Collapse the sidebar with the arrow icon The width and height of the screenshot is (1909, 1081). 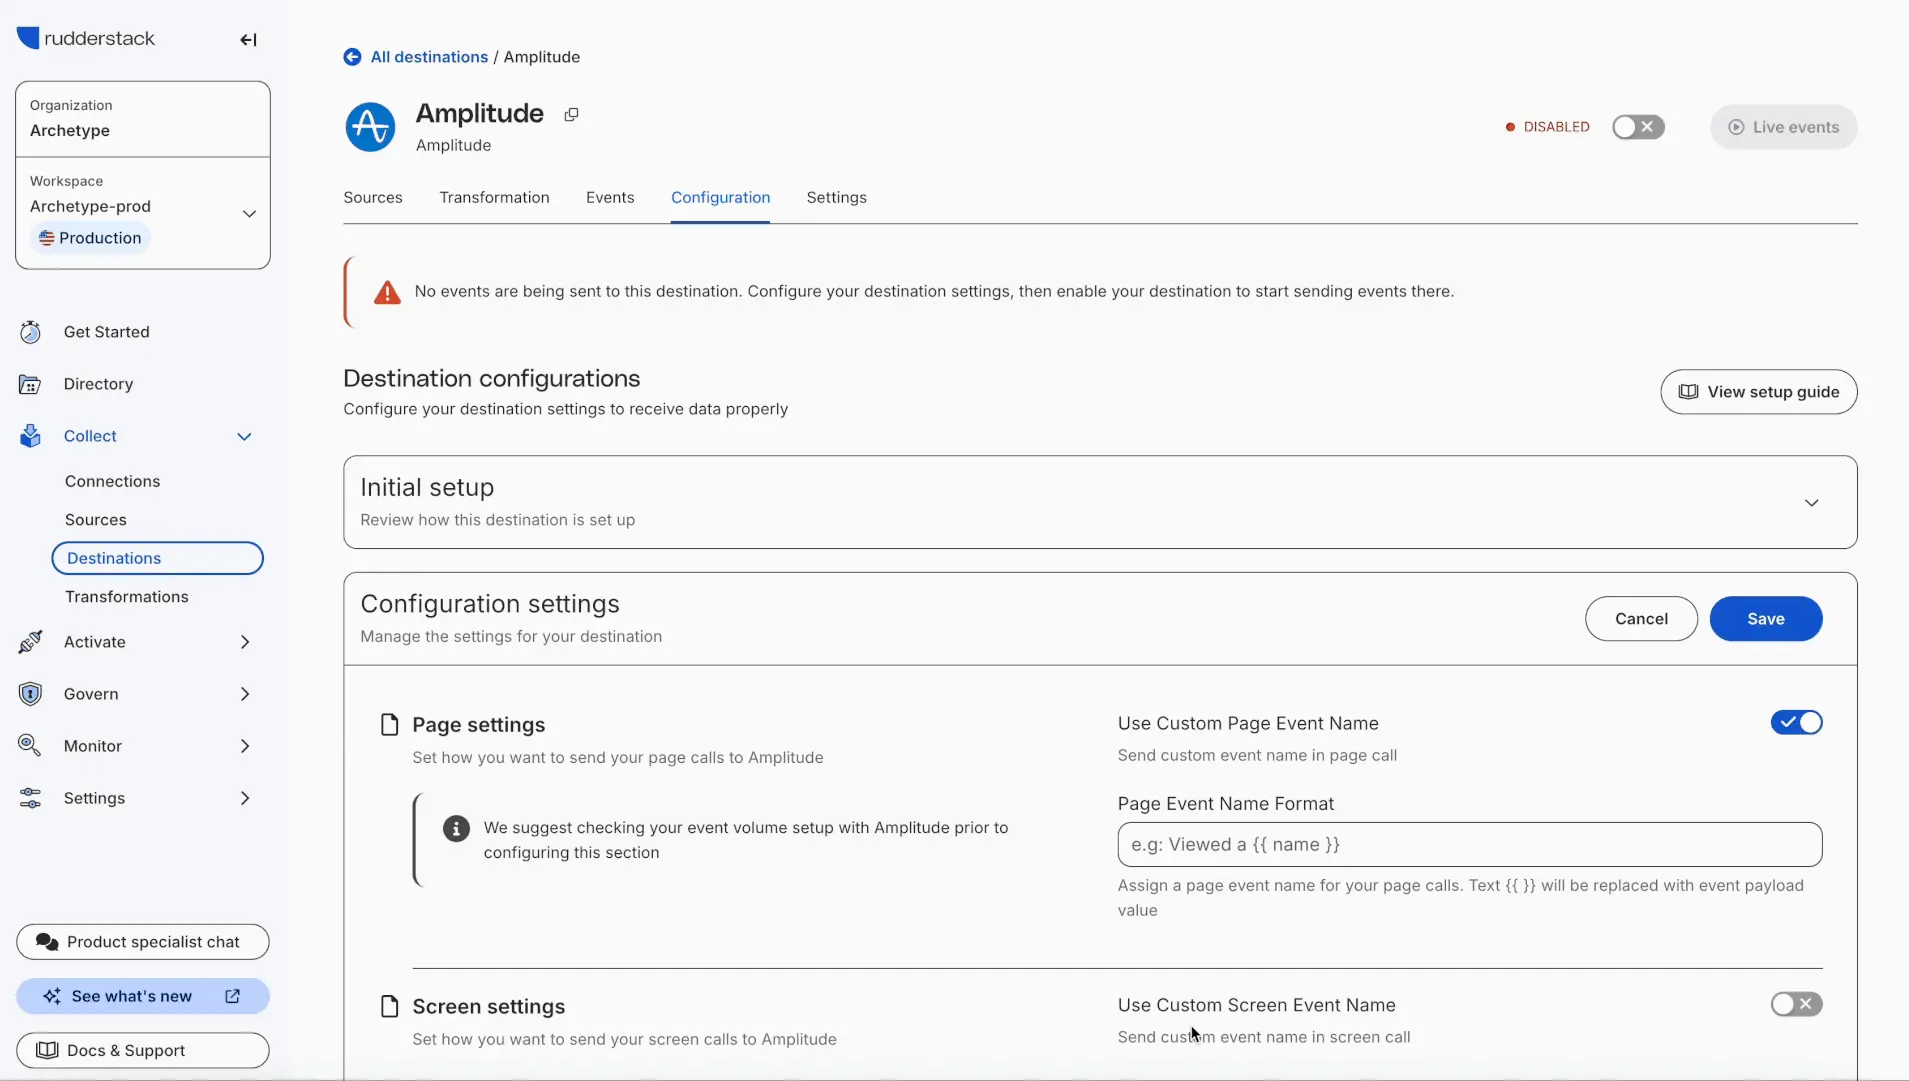248,40
